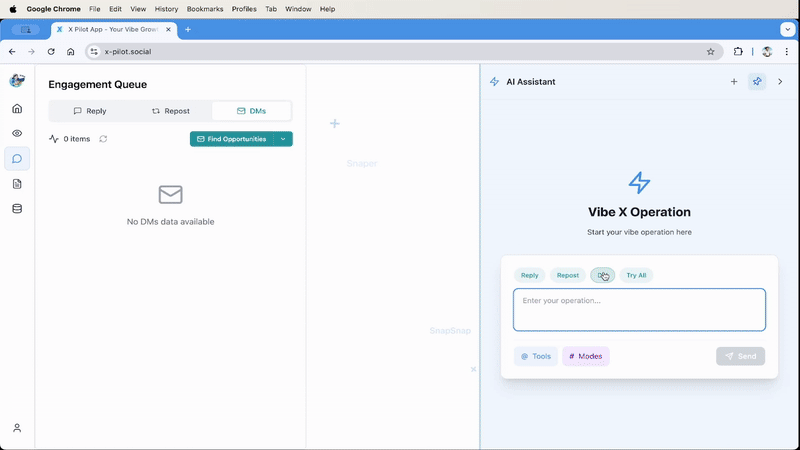Expand Find Opportunities dropdown arrow
Screen dimensions: 800x450
pyautogui.click(x=283, y=139)
